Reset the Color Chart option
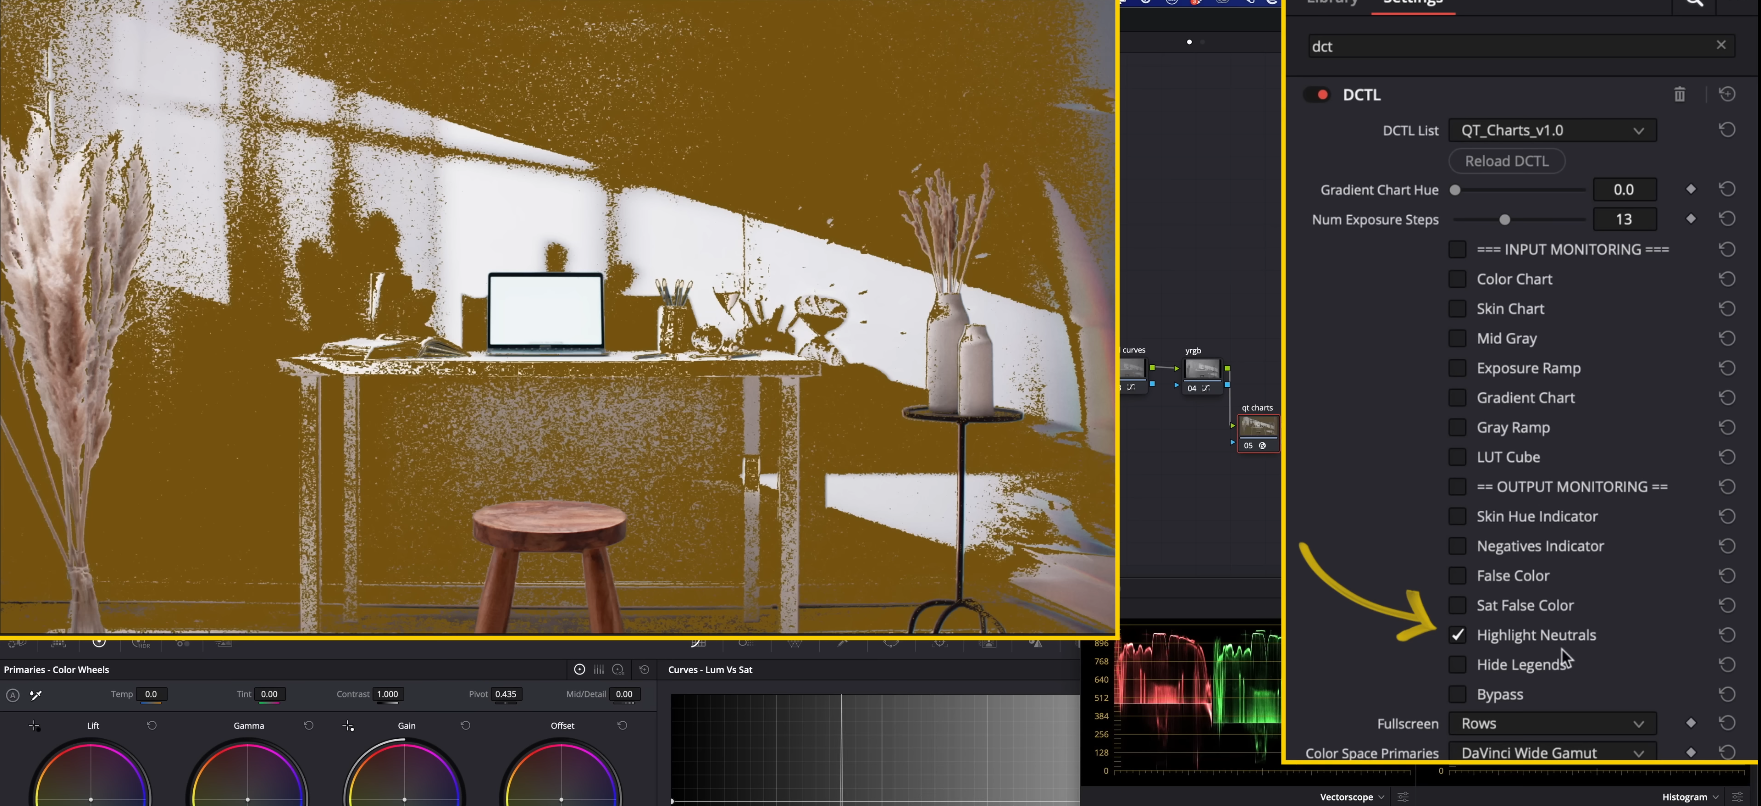The height and width of the screenshot is (806, 1761). (x=1727, y=279)
